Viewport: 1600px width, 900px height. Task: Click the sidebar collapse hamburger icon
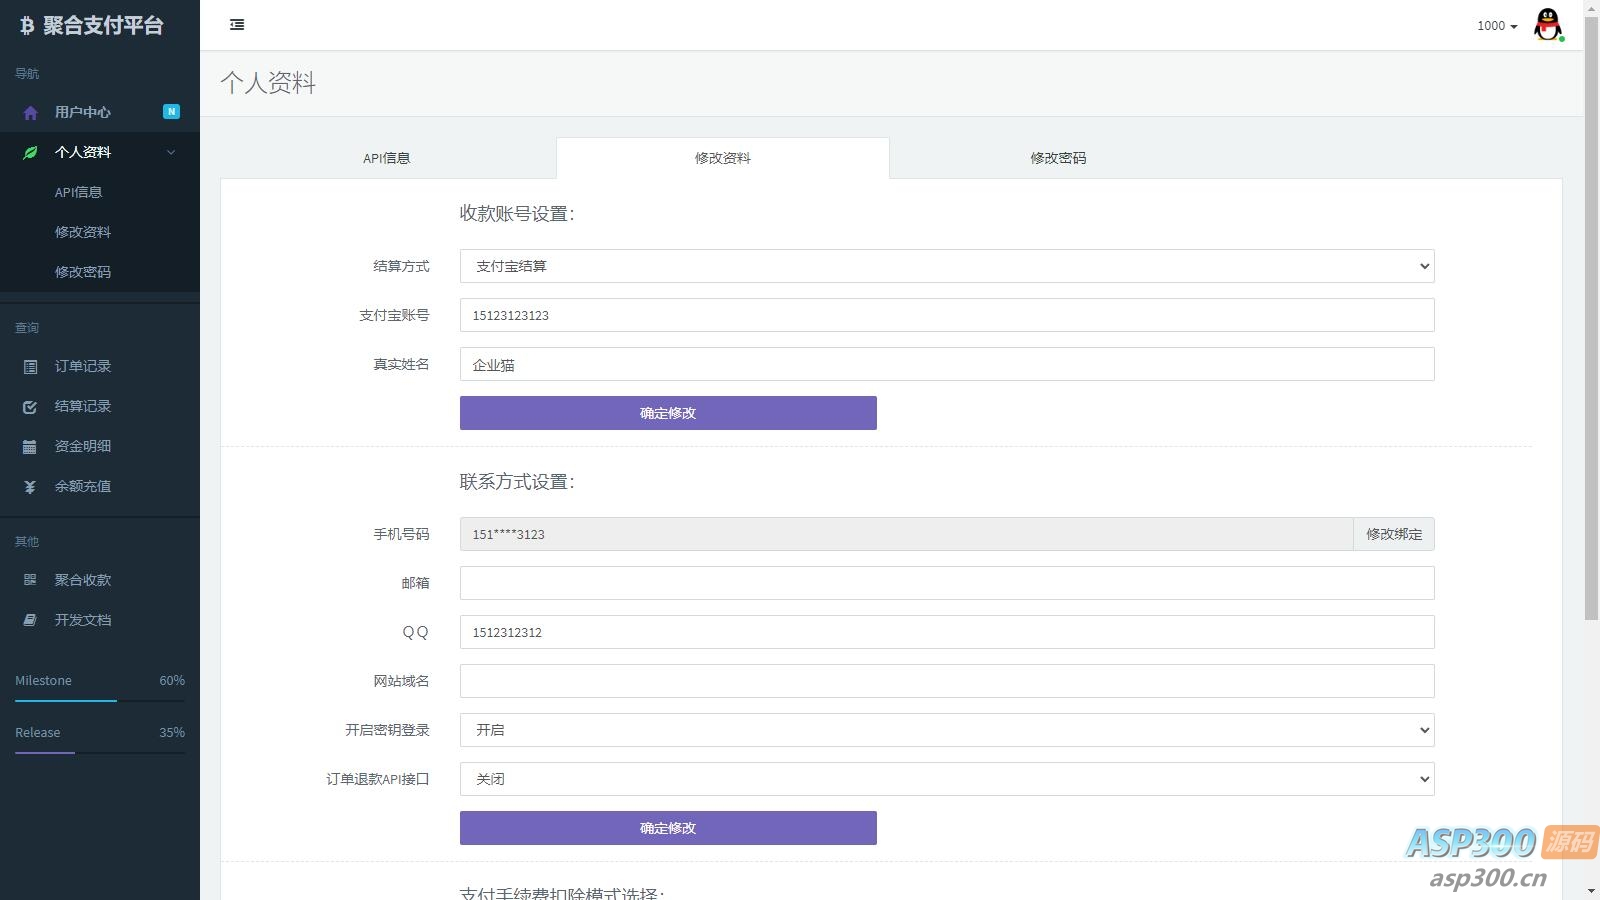pyautogui.click(x=237, y=25)
